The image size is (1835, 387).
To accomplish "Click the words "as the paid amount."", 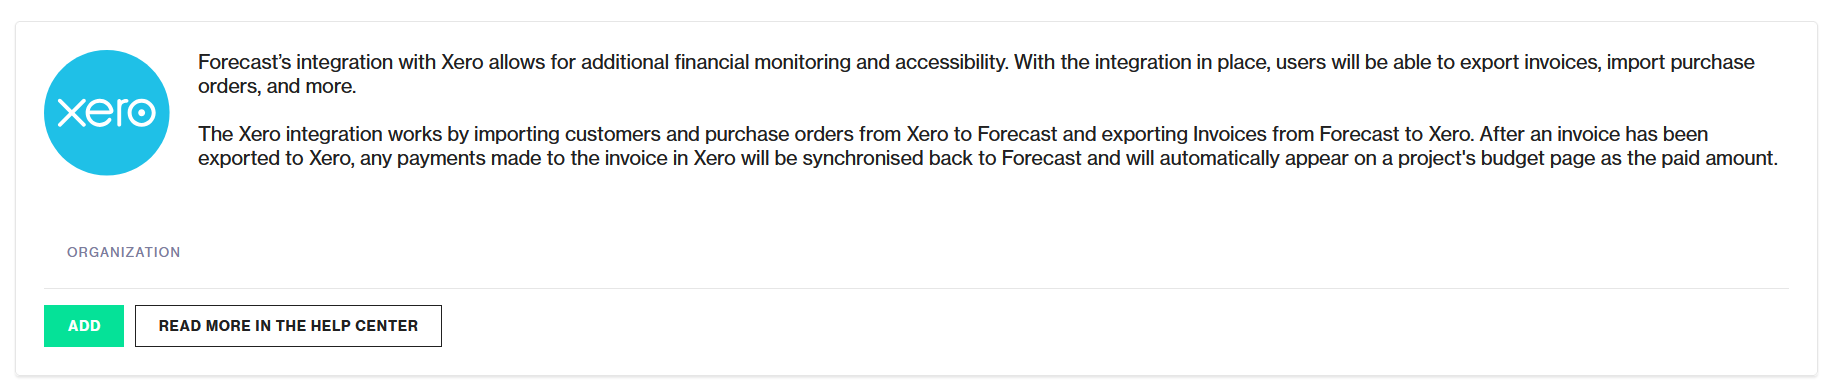I will point(1690,158).
